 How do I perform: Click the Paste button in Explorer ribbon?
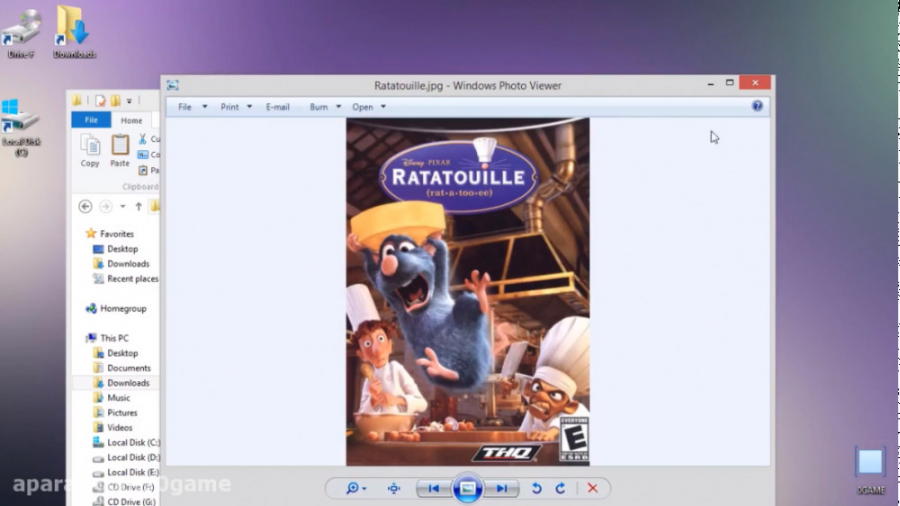[x=120, y=150]
